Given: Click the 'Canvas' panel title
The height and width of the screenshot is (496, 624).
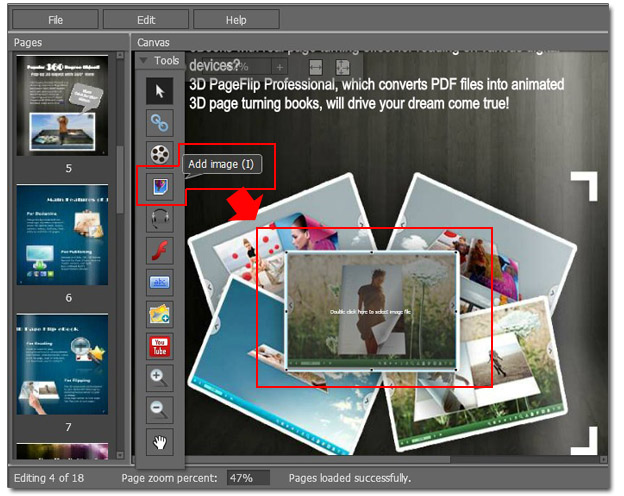Looking at the screenshot, I should (153, 42).
